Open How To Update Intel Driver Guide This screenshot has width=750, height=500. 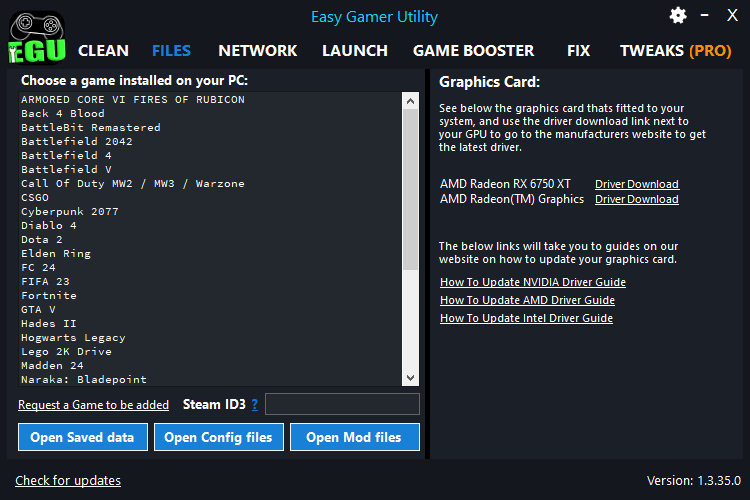[x=526, y=318]
